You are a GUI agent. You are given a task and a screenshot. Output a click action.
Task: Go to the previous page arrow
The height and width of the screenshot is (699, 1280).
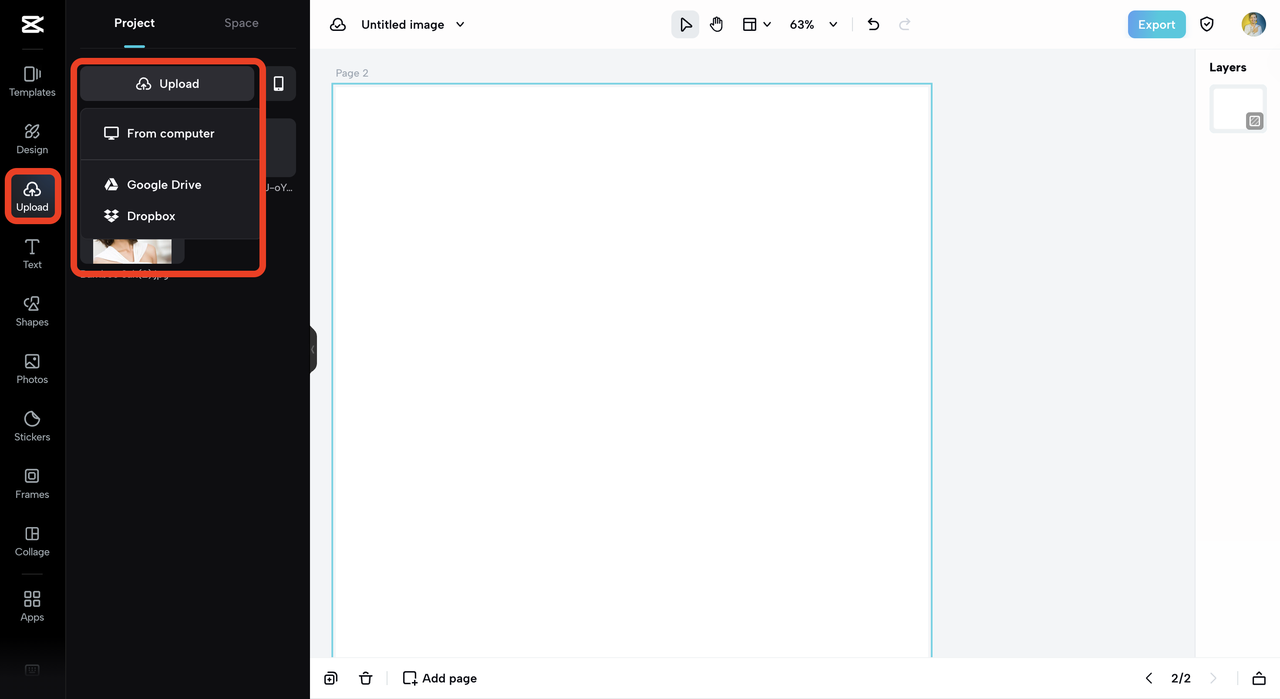coord(1149,678)
